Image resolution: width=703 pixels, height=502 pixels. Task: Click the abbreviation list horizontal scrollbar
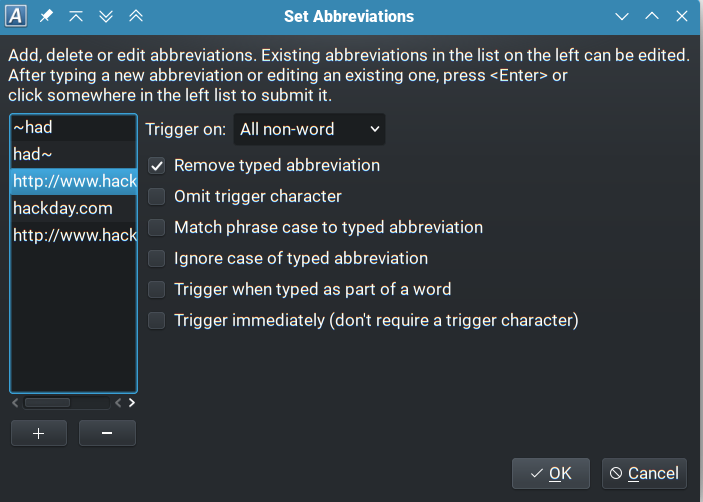pyautogui.click(x=48, y=403)
